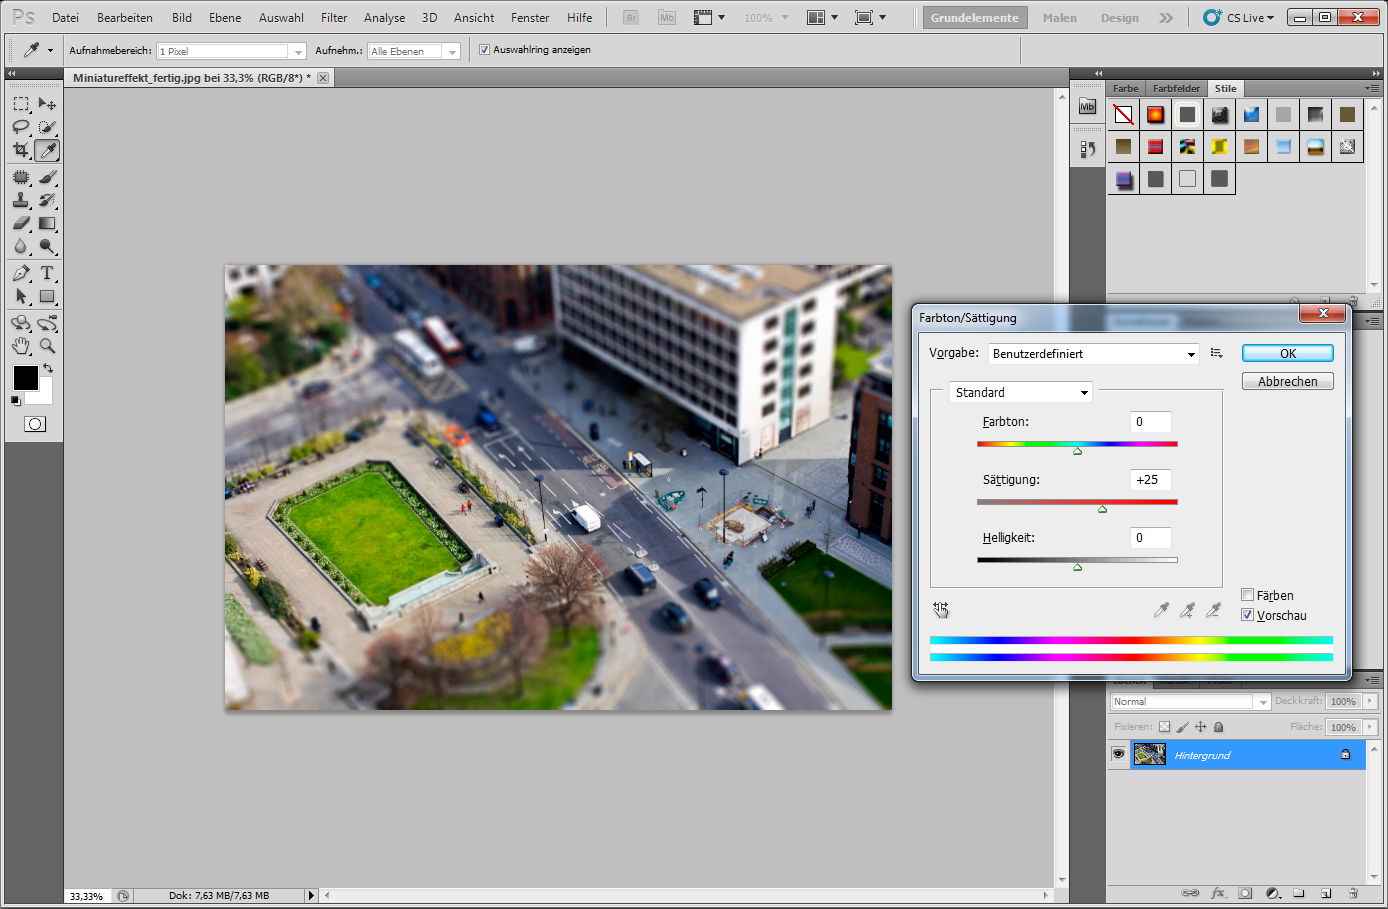Select the Zoom tool in toolbox
Screen dimensions: 1388x909
pos(47,346)
